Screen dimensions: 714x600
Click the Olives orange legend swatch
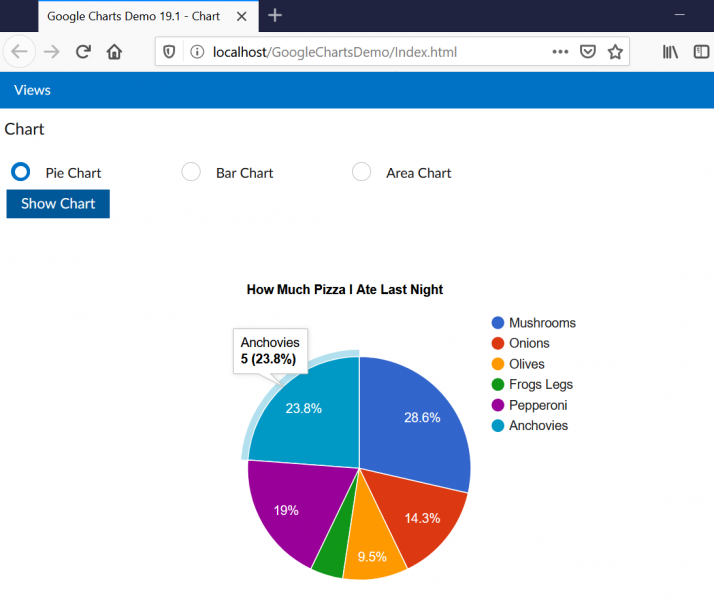(498, 364)
